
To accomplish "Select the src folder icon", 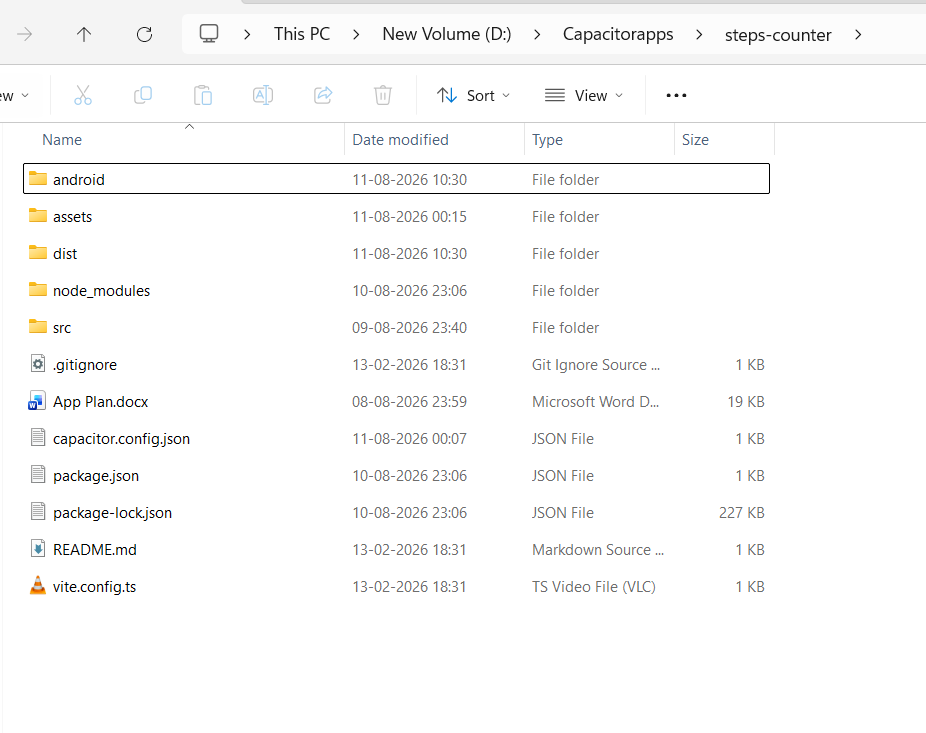I will click(x=38, y=327).
